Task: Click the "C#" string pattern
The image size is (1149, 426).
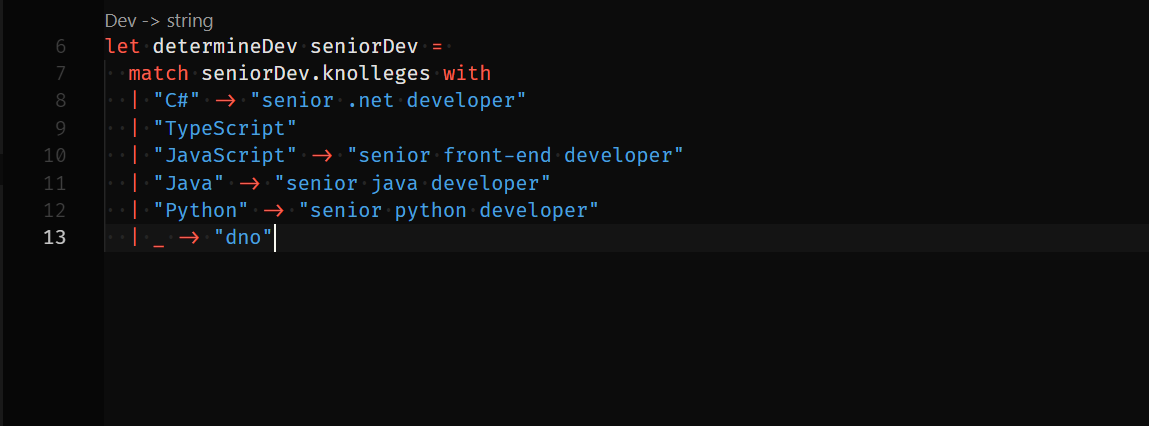Action: [x=177, y=100]
